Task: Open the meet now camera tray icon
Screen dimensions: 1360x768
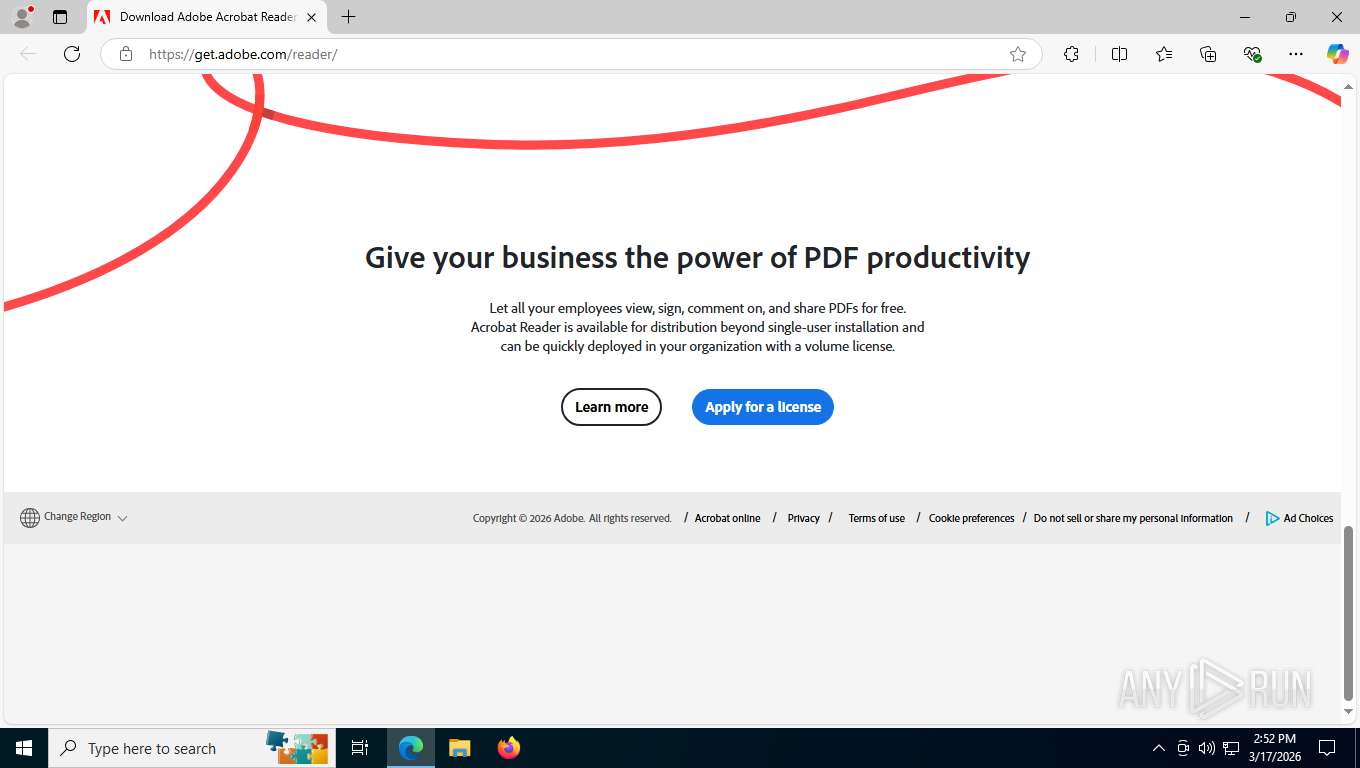Action: 1183,748
